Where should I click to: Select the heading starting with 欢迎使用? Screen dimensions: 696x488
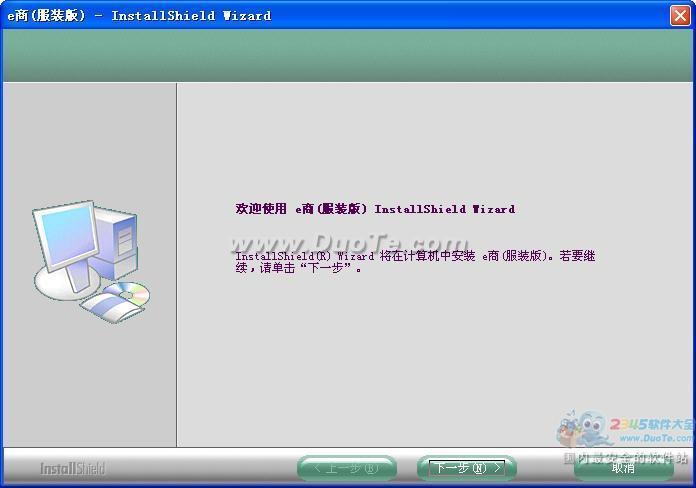pos(376,209)
